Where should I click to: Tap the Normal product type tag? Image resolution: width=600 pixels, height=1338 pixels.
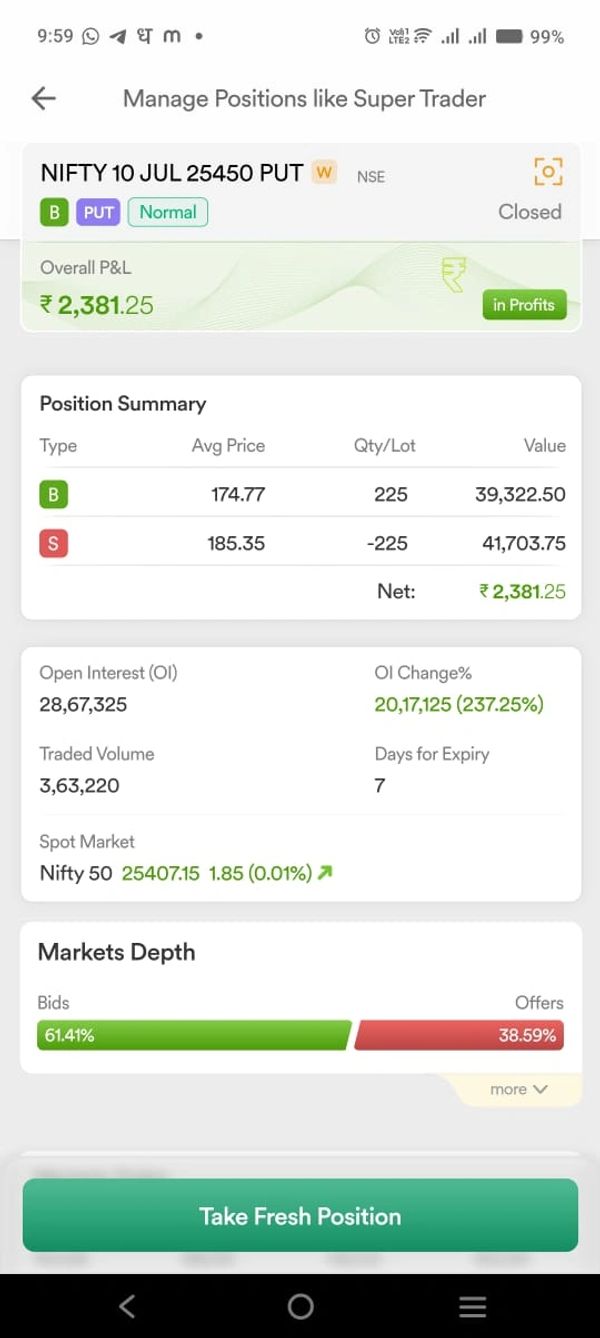(167, 212)
